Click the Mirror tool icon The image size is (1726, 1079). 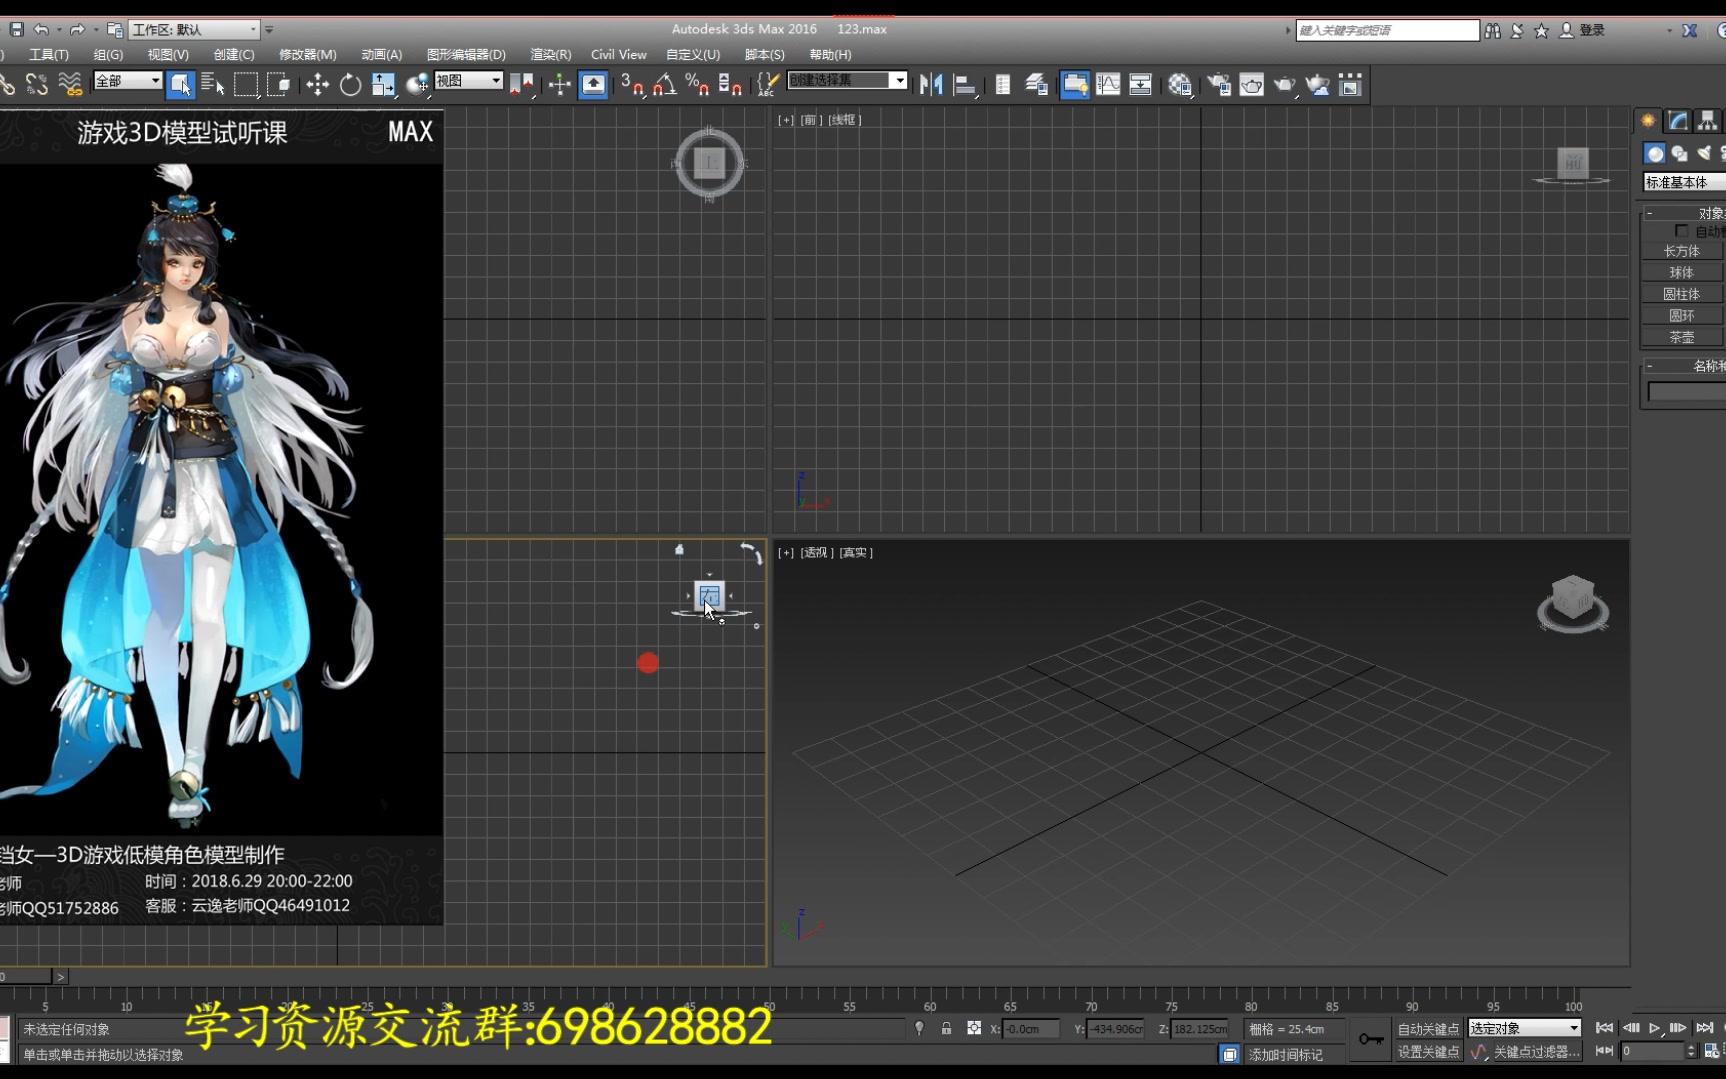(x=931, y=85)
